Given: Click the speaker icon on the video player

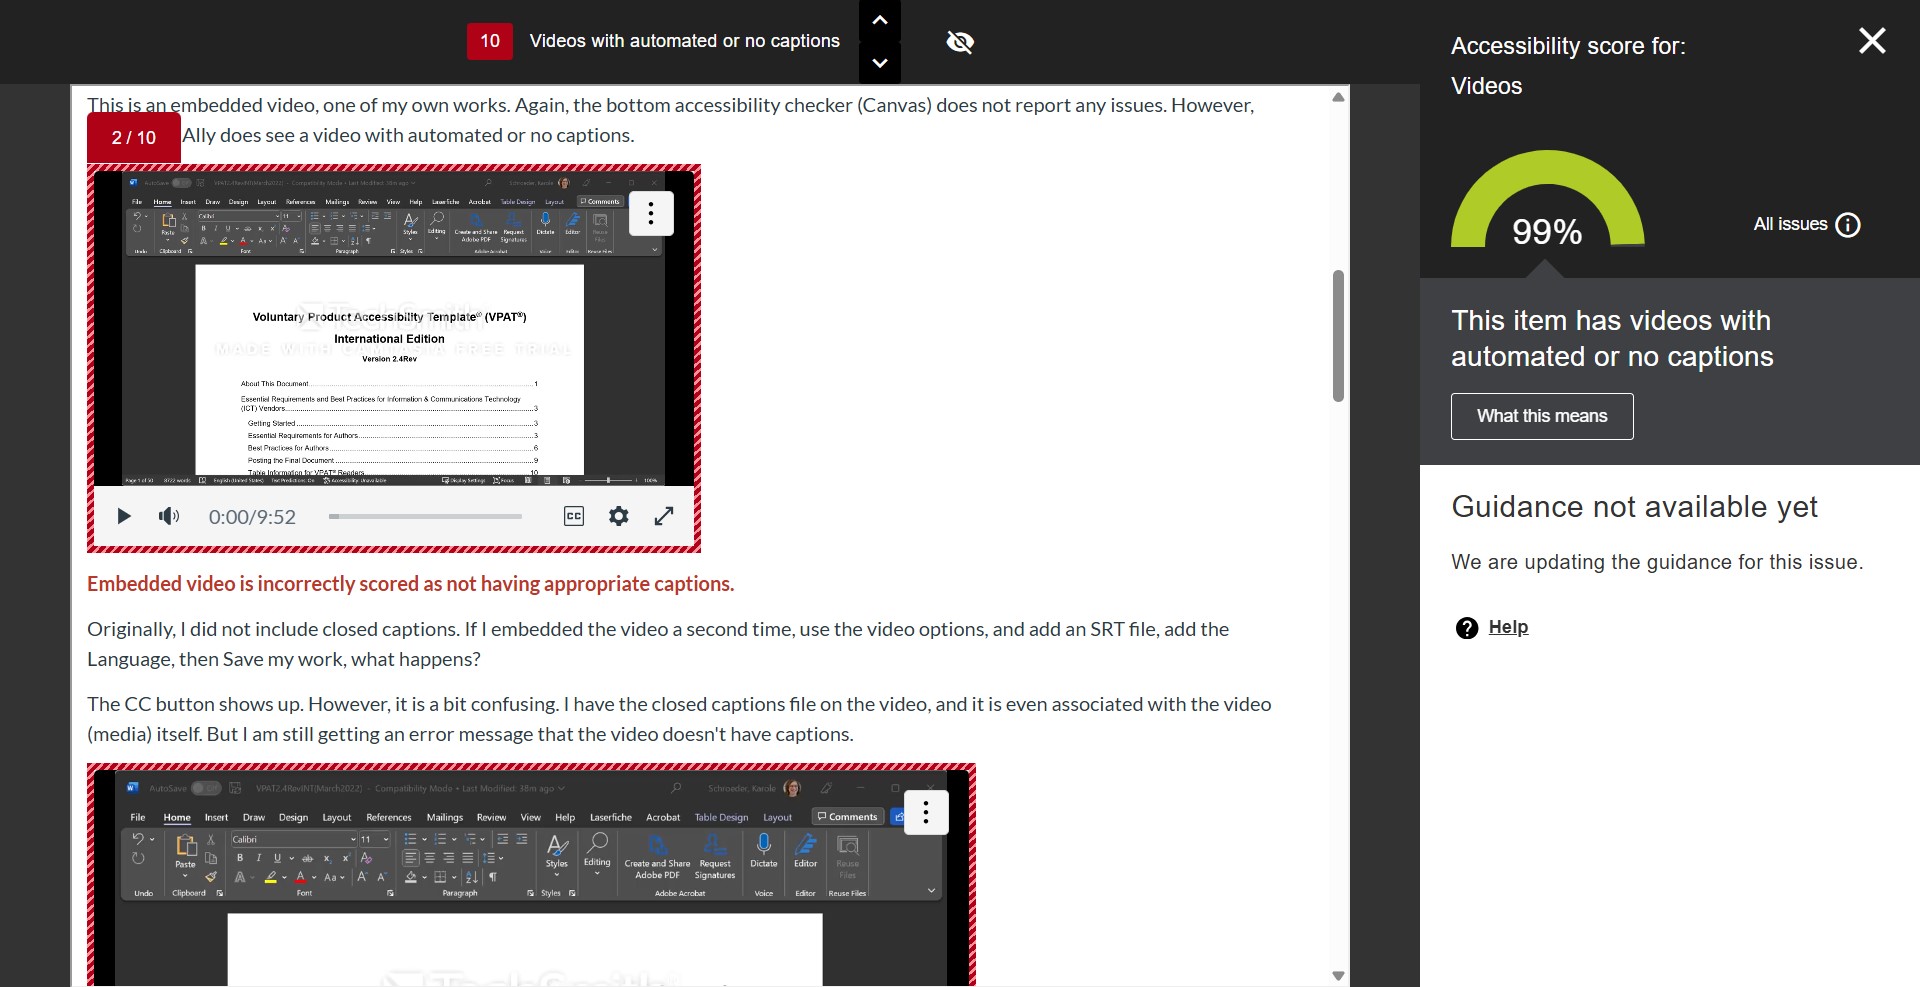Looking at the screenshot, I should tap(167, 516).
